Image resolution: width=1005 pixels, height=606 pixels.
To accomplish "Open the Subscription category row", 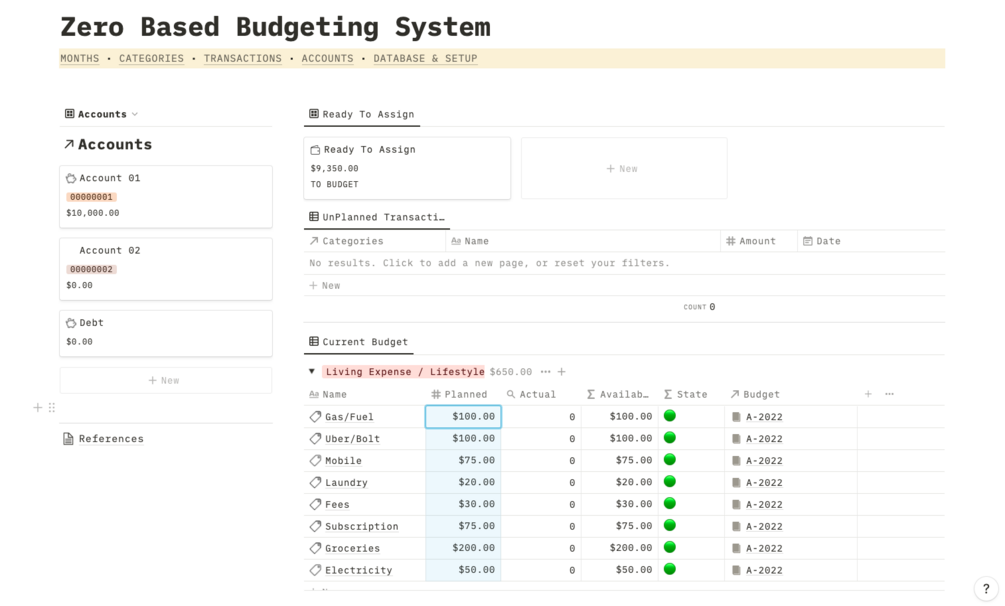I will (x=361, y=526).
